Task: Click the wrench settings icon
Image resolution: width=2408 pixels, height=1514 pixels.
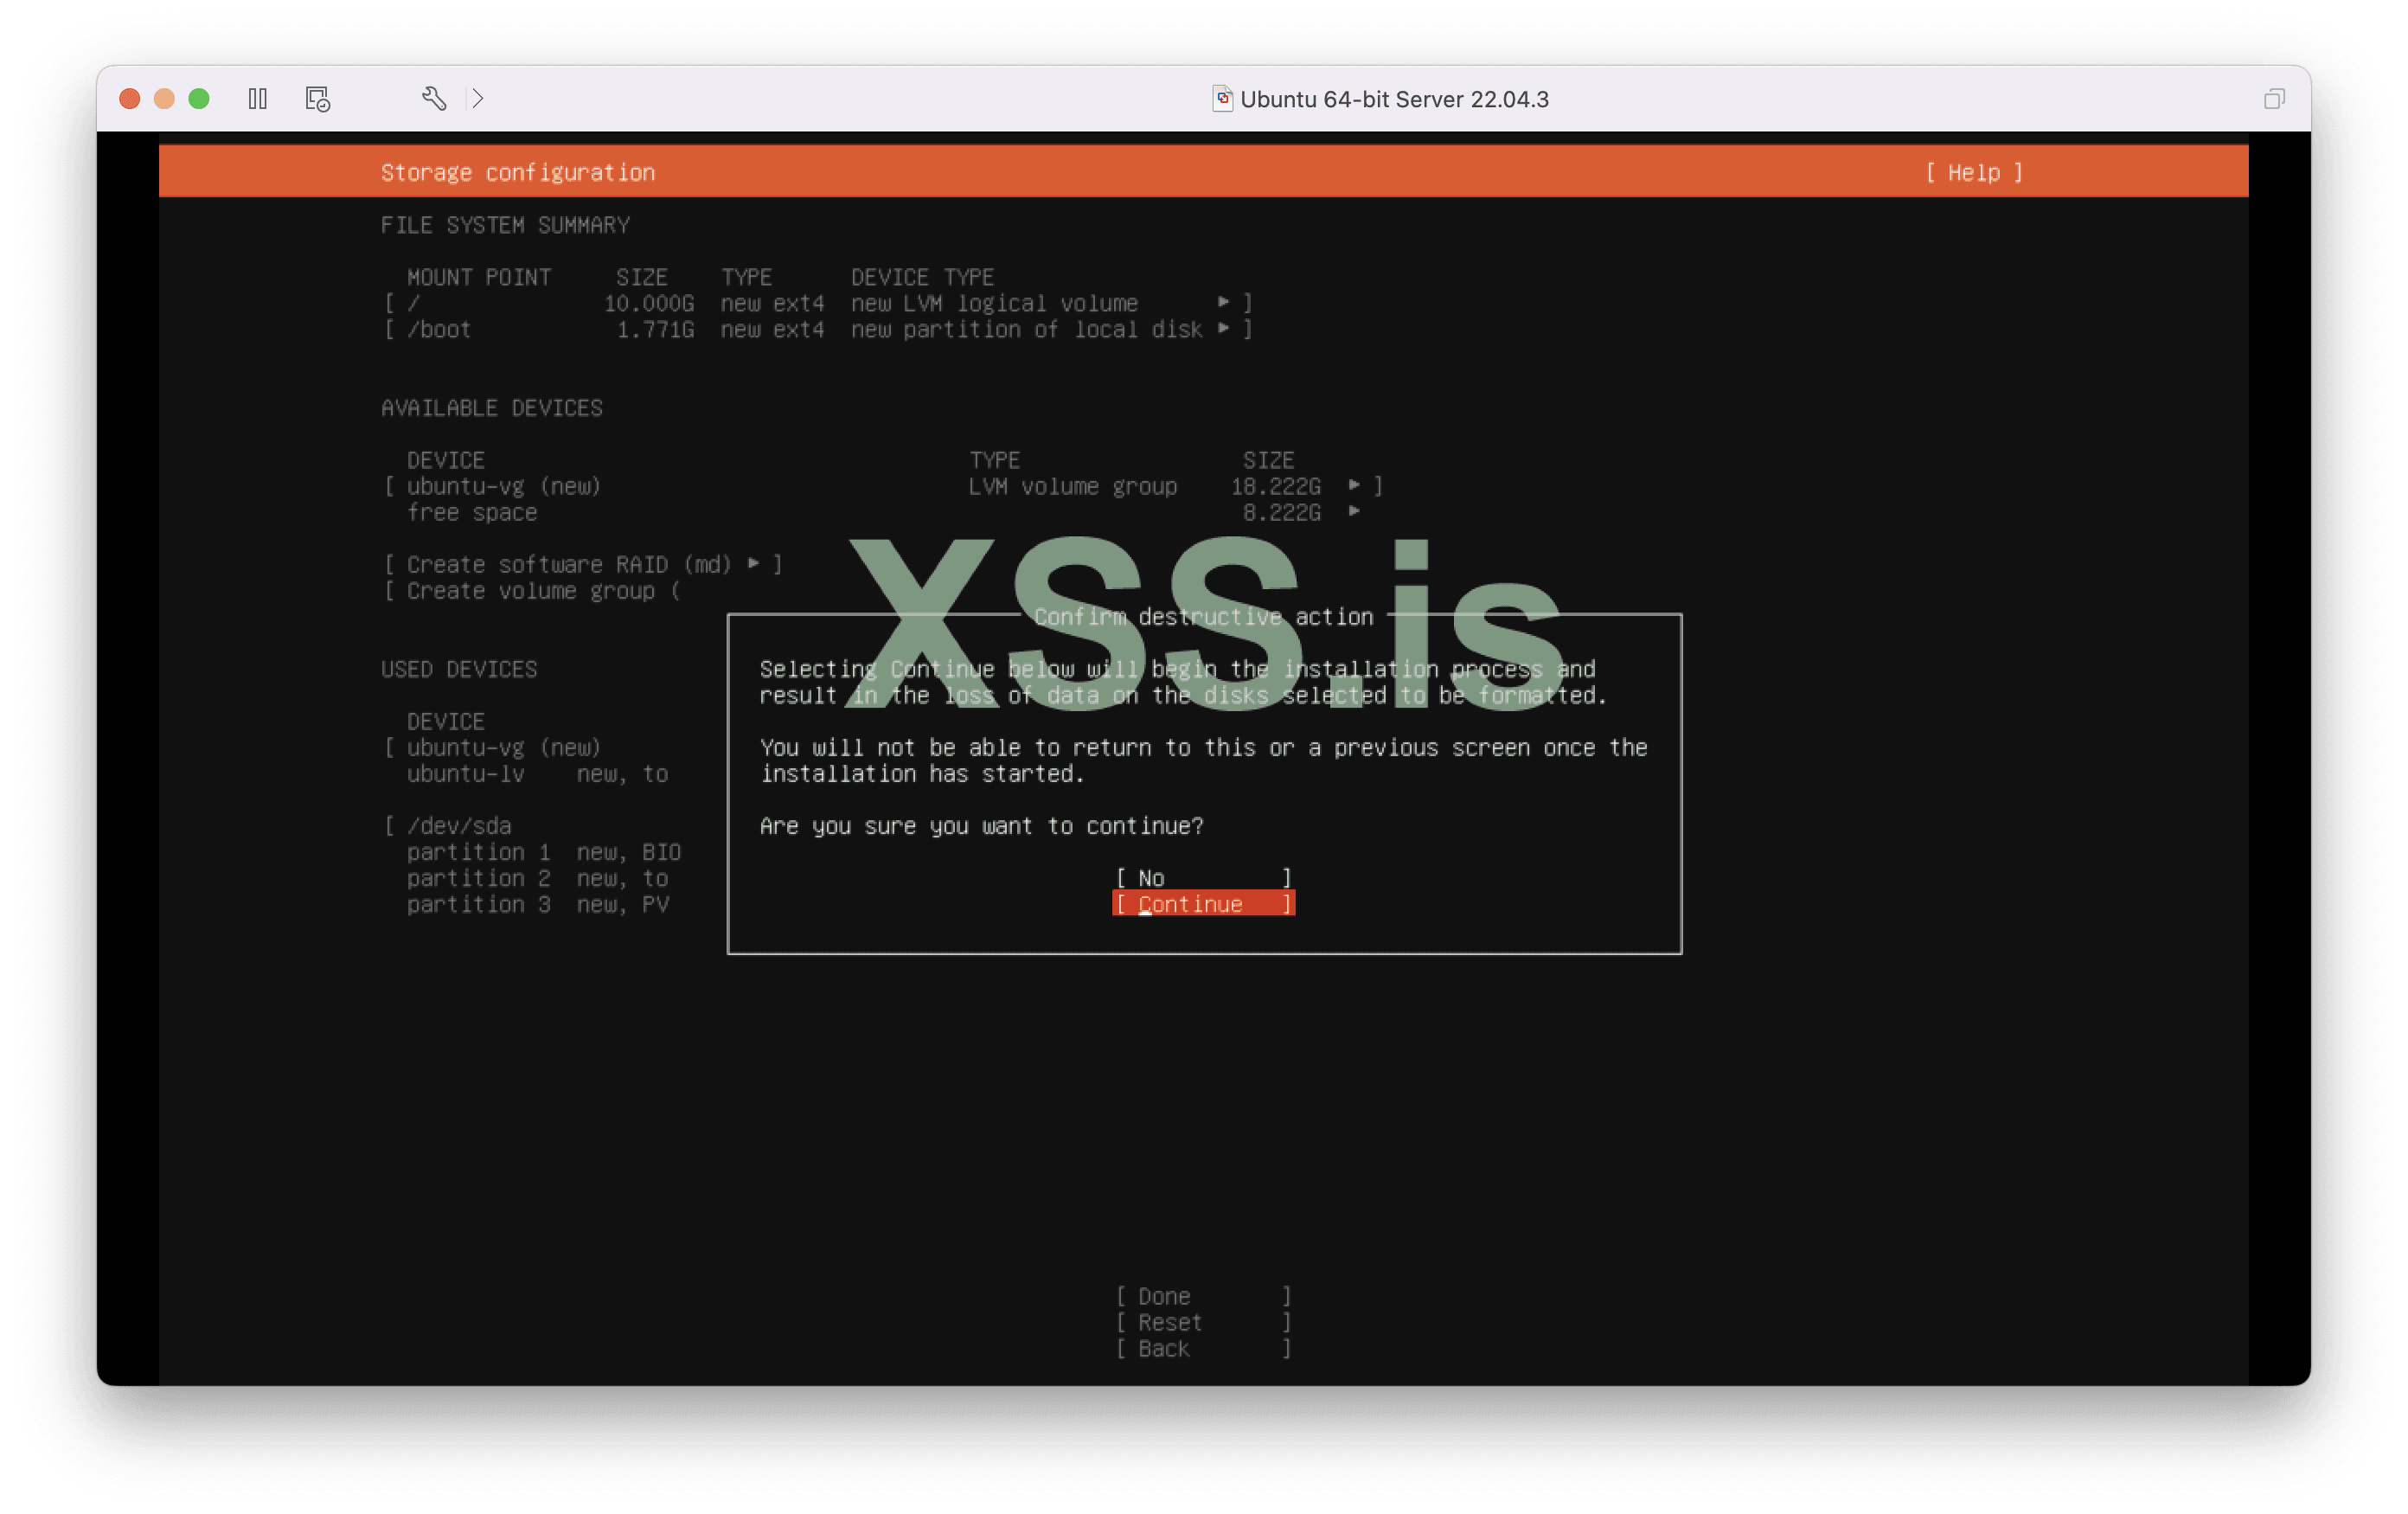Action: [434, 99]
